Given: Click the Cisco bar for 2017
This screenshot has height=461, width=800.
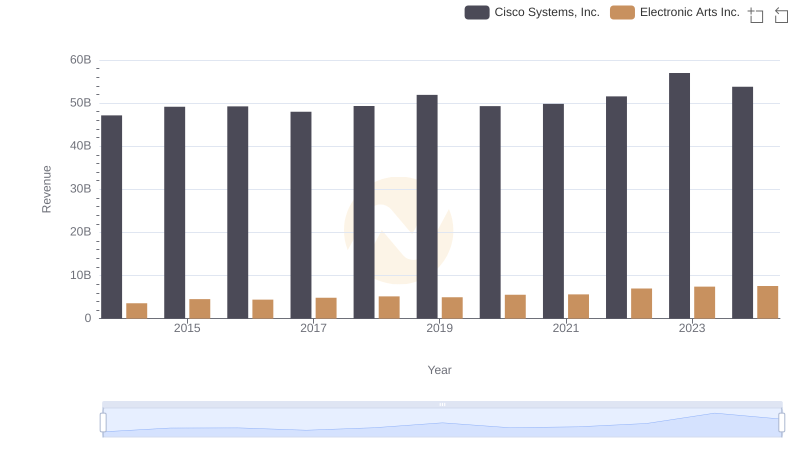Looking at the screenshot, I should point(301,214).
